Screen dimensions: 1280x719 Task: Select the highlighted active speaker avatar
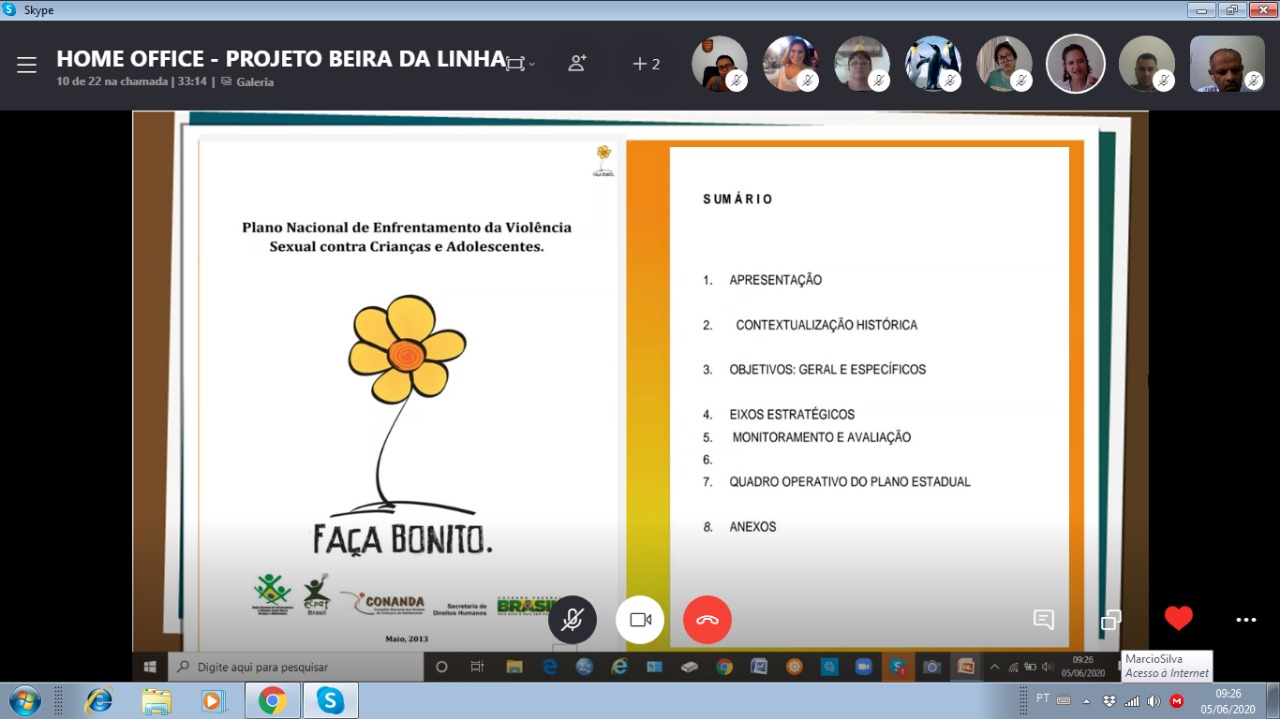click(1076, 64)
